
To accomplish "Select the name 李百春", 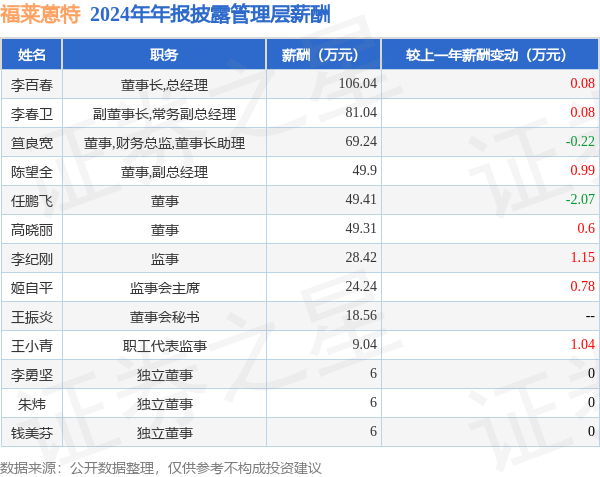I will click(32, 85).
